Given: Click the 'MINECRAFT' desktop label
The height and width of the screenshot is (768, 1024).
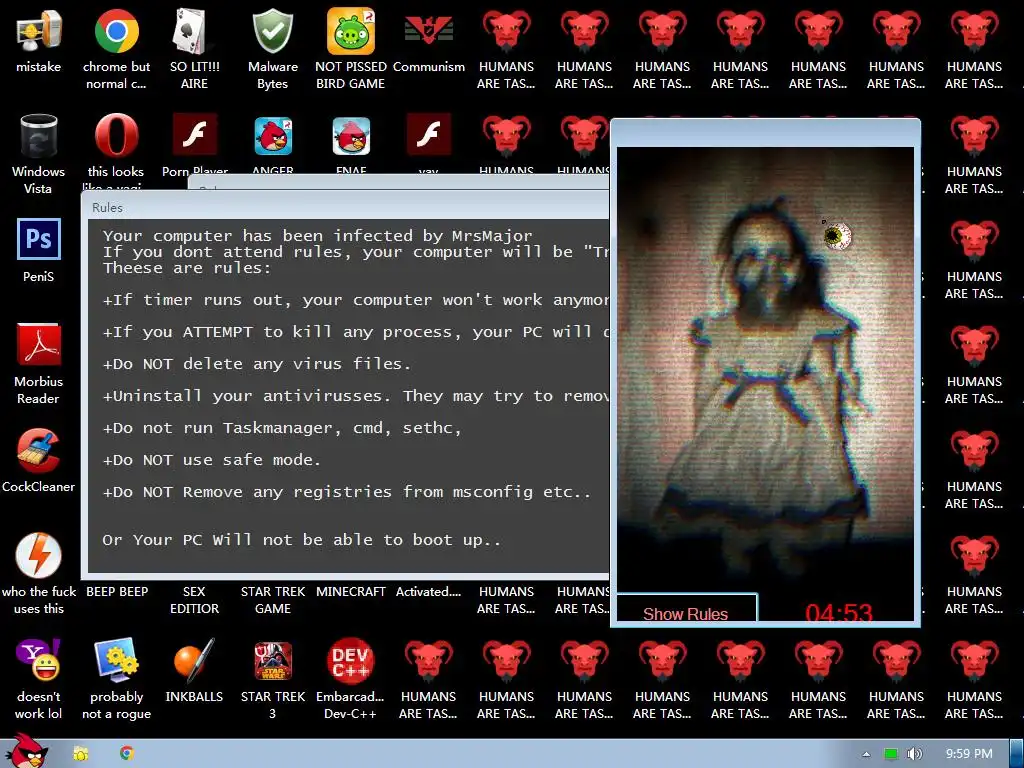Looking at the screenshot, I should click(x=351, y=591).
